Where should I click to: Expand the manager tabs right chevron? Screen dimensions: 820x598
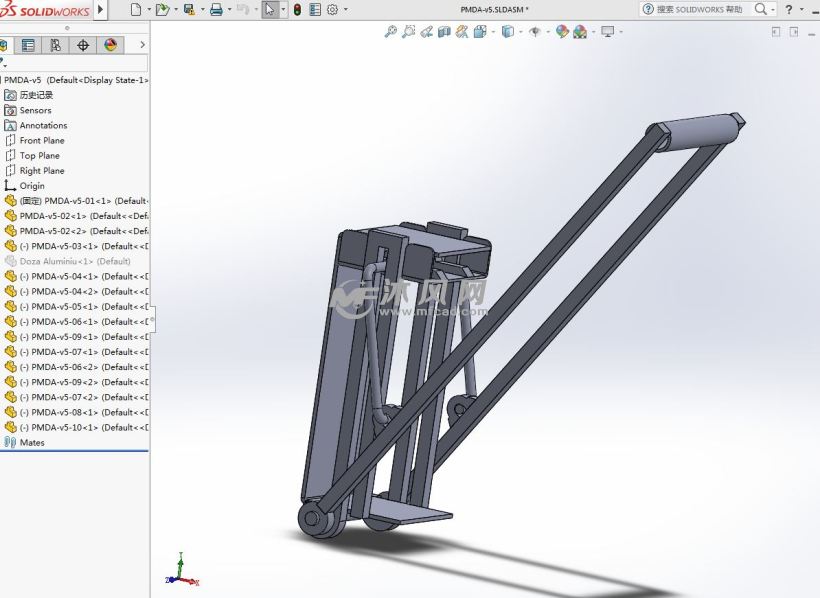tap(142, 45)
